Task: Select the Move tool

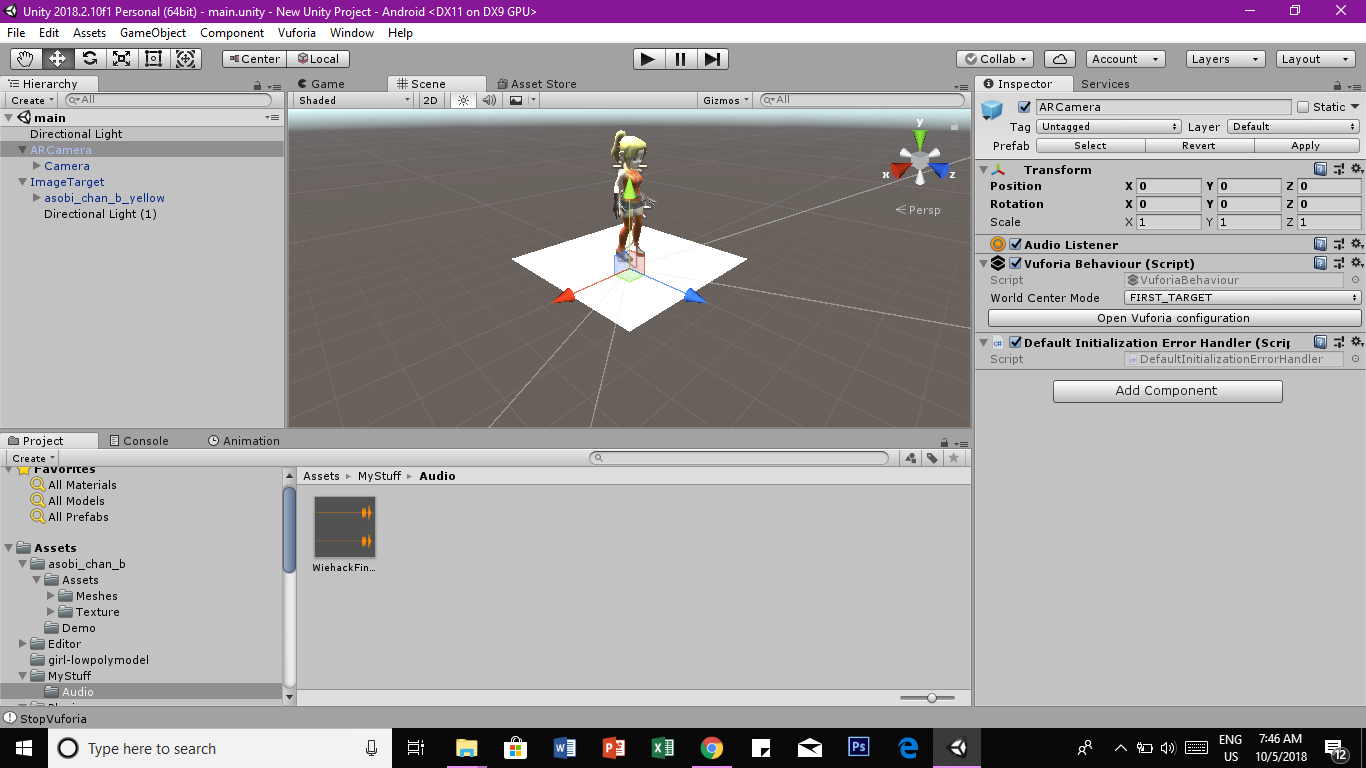Action: point(57,59)
